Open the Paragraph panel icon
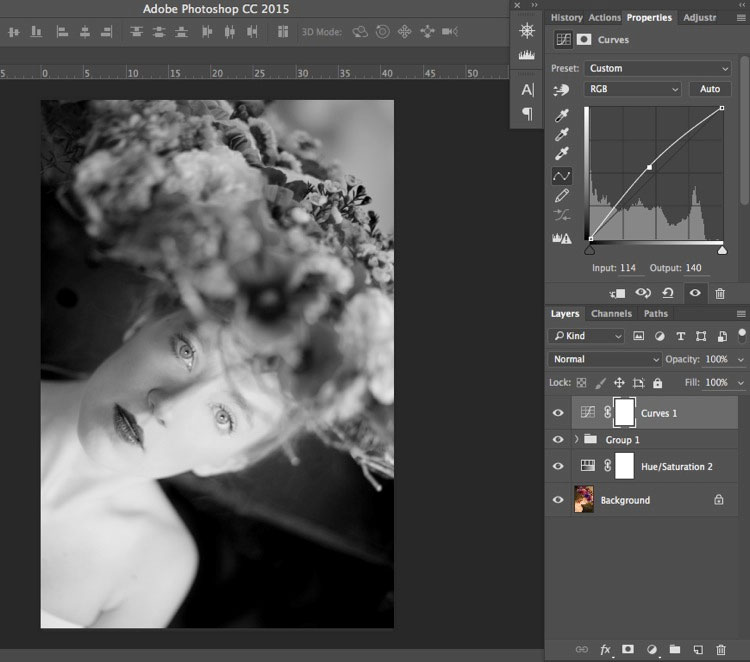Screen dimensions: 750x662 pyautogui.click(x=527, y=114)
